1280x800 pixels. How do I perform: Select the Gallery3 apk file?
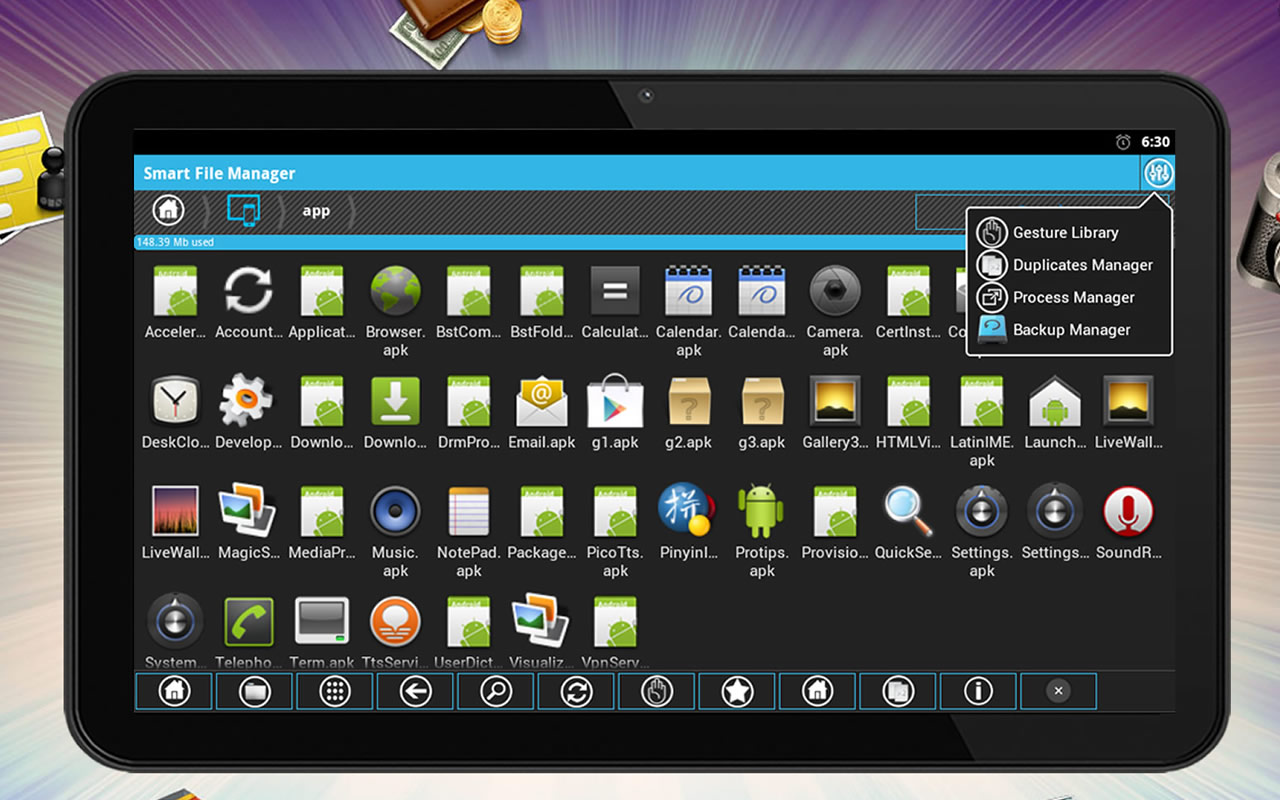[x=835, y=412]
